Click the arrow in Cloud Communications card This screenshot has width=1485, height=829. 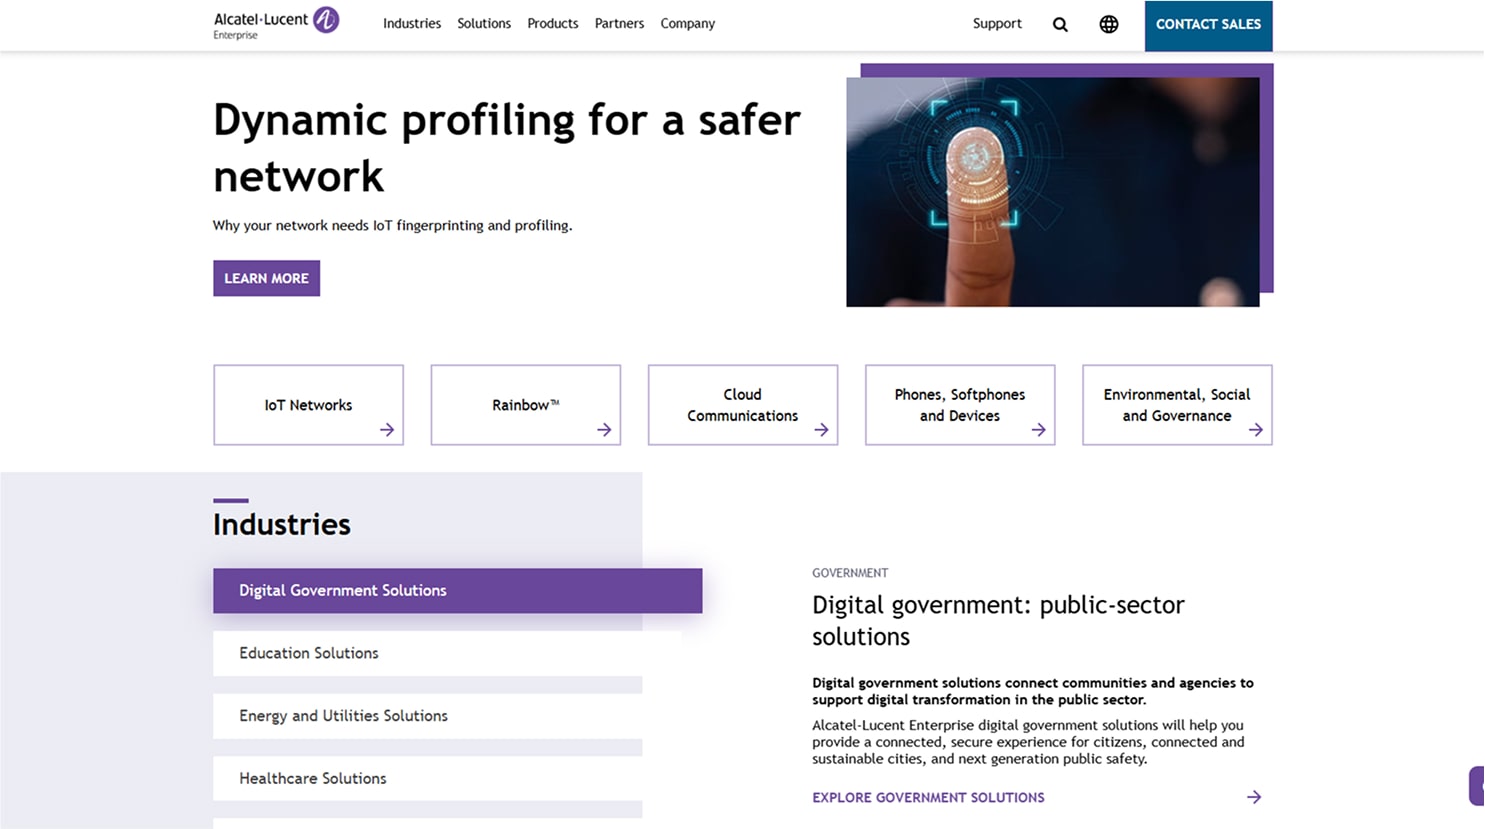821,430
